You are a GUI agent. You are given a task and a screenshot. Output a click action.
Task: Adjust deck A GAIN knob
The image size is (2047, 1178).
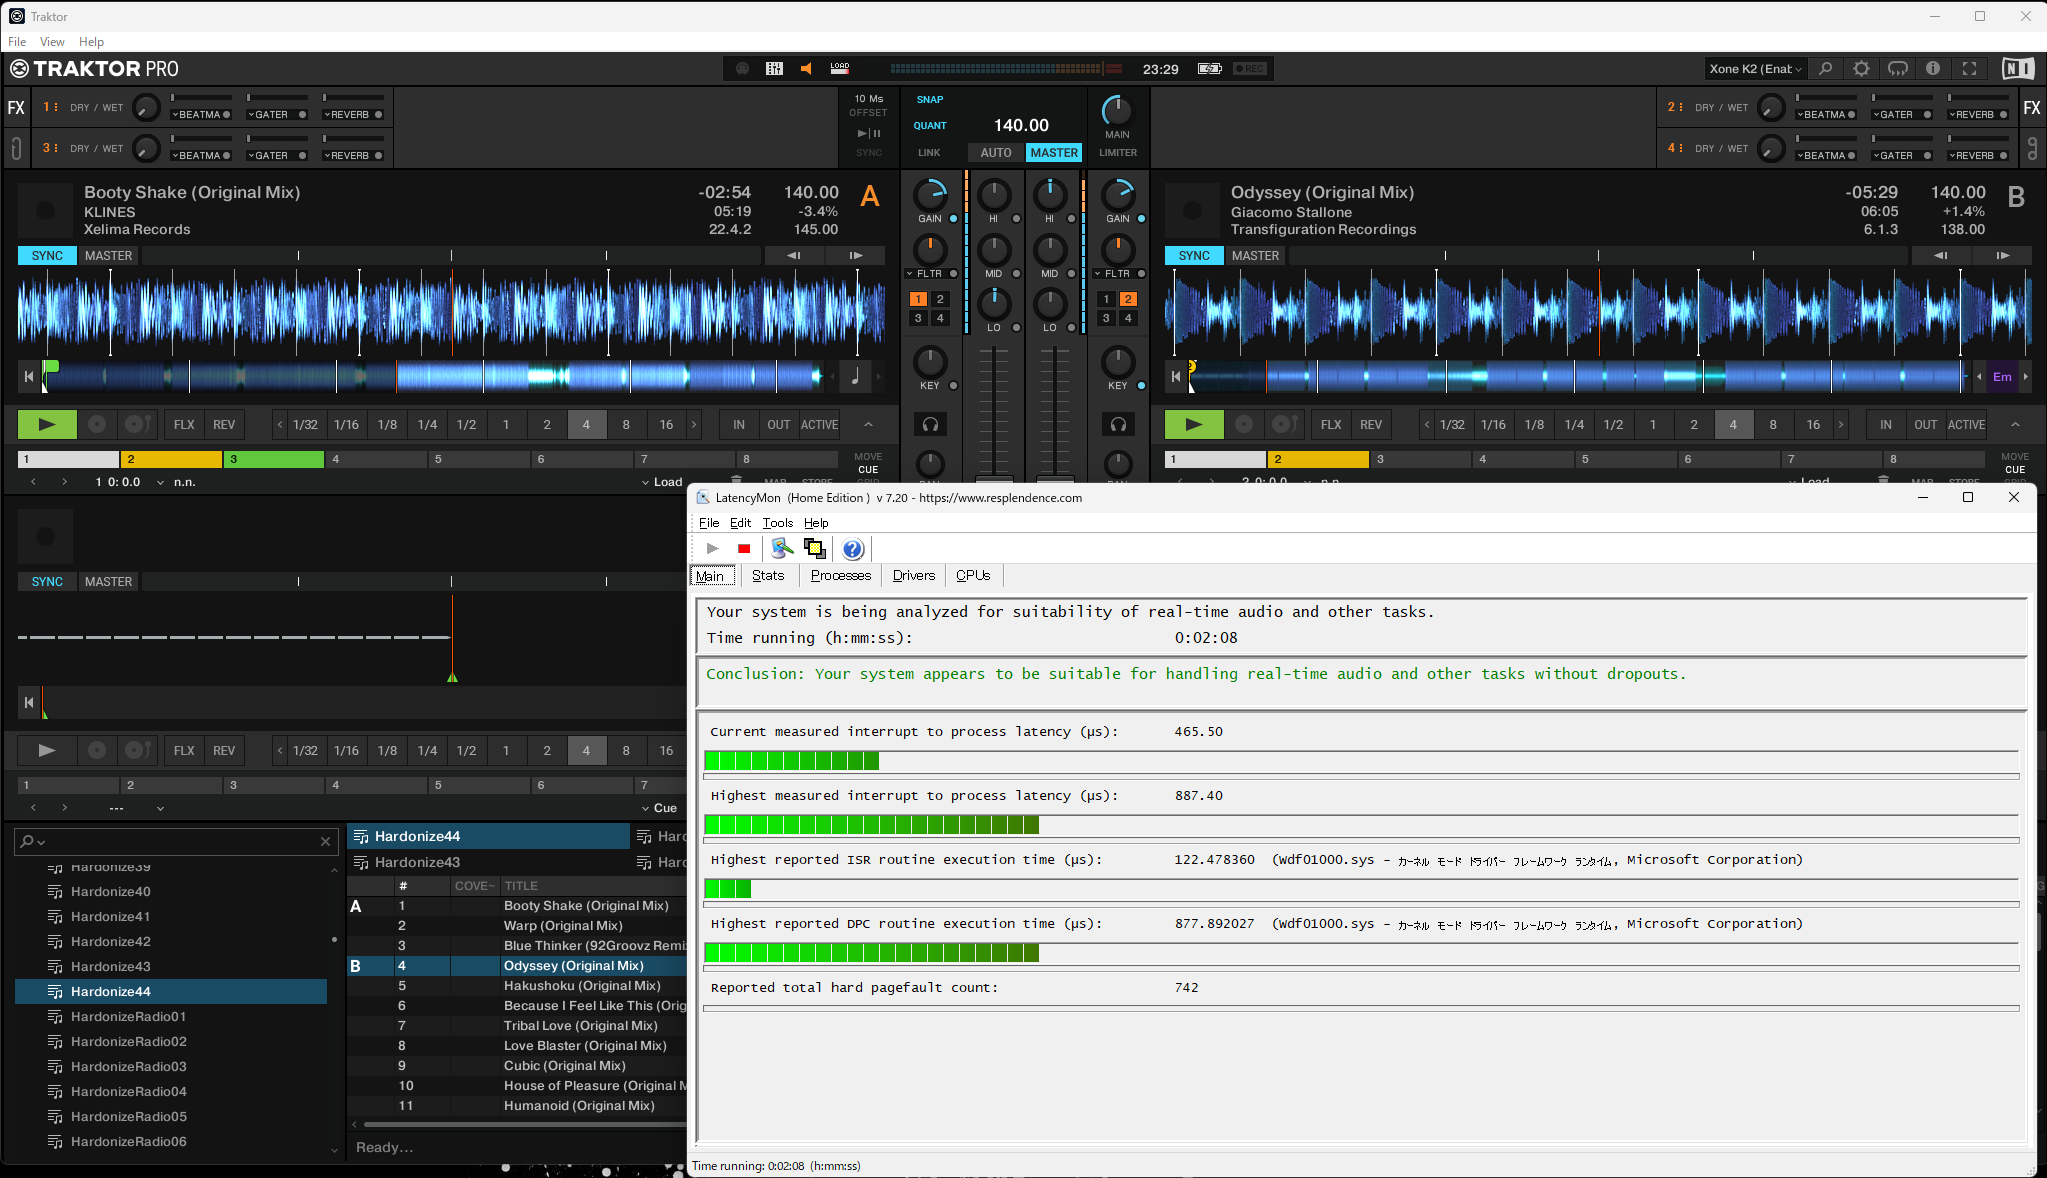click(930, 195)
